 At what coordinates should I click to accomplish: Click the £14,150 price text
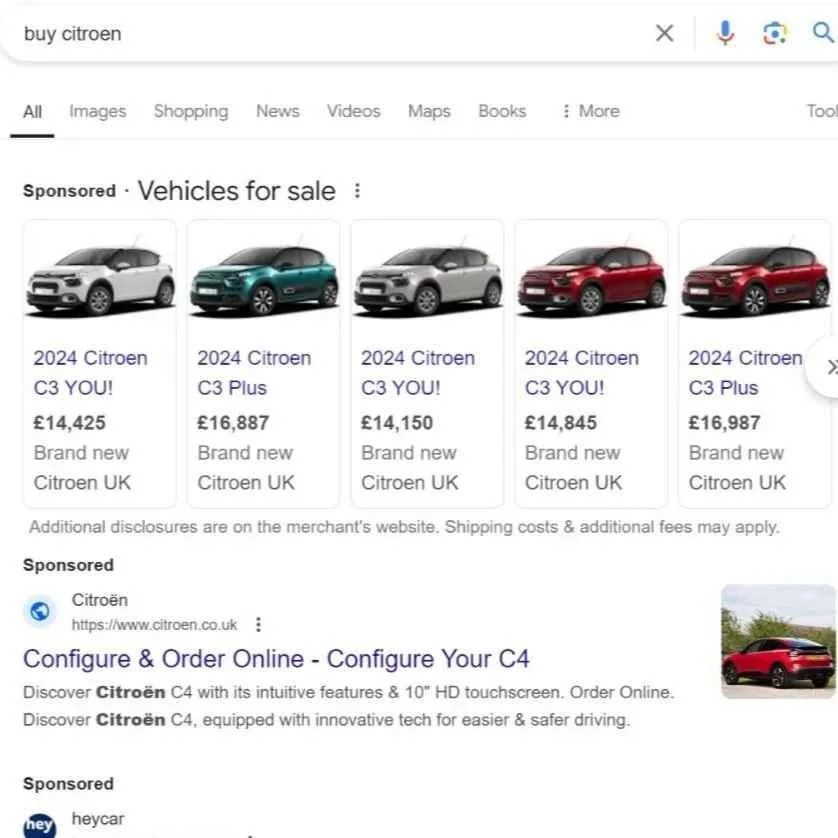(x=397, y=423)
